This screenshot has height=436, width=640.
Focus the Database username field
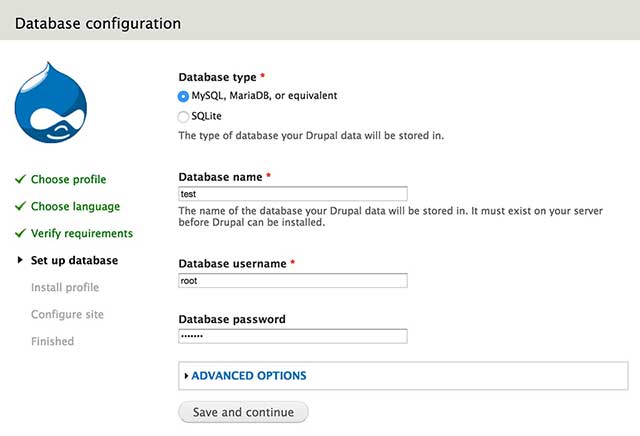pyautogui.click(x=292, y=281)
